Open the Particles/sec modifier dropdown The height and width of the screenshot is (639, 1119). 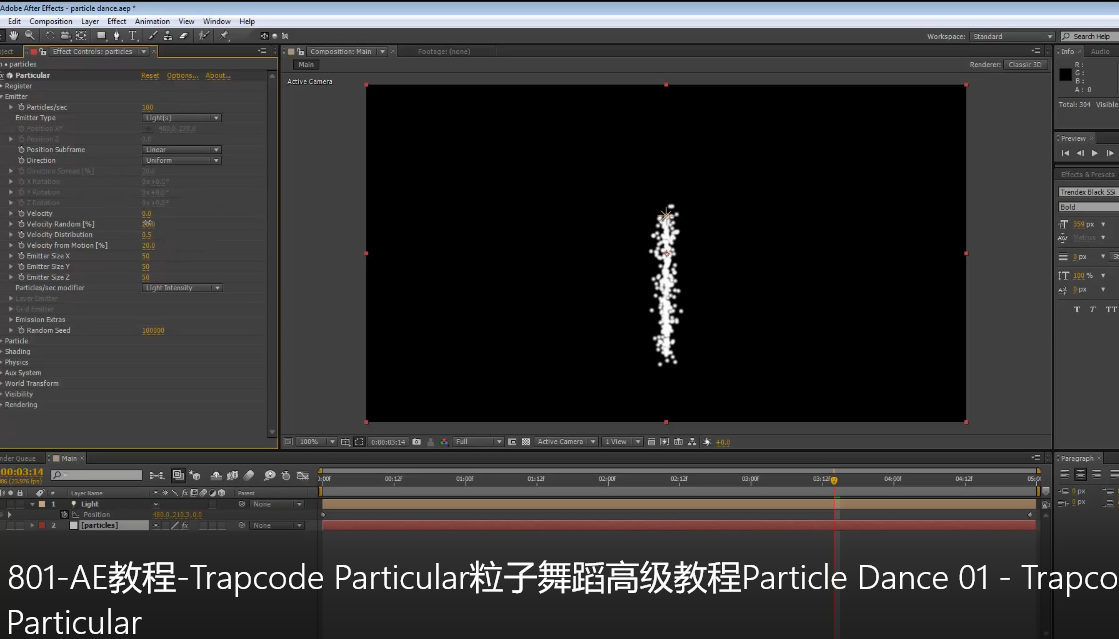point(181,288)
